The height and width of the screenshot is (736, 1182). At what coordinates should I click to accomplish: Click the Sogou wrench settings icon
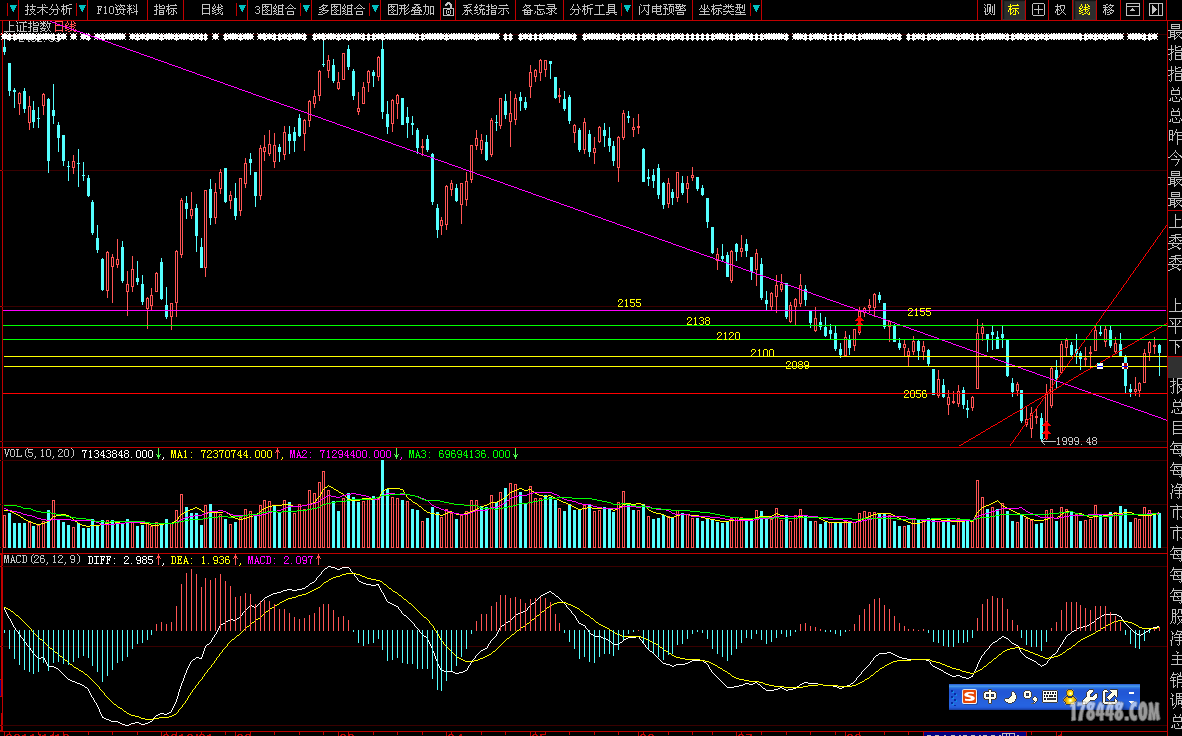pos(1090,696)
